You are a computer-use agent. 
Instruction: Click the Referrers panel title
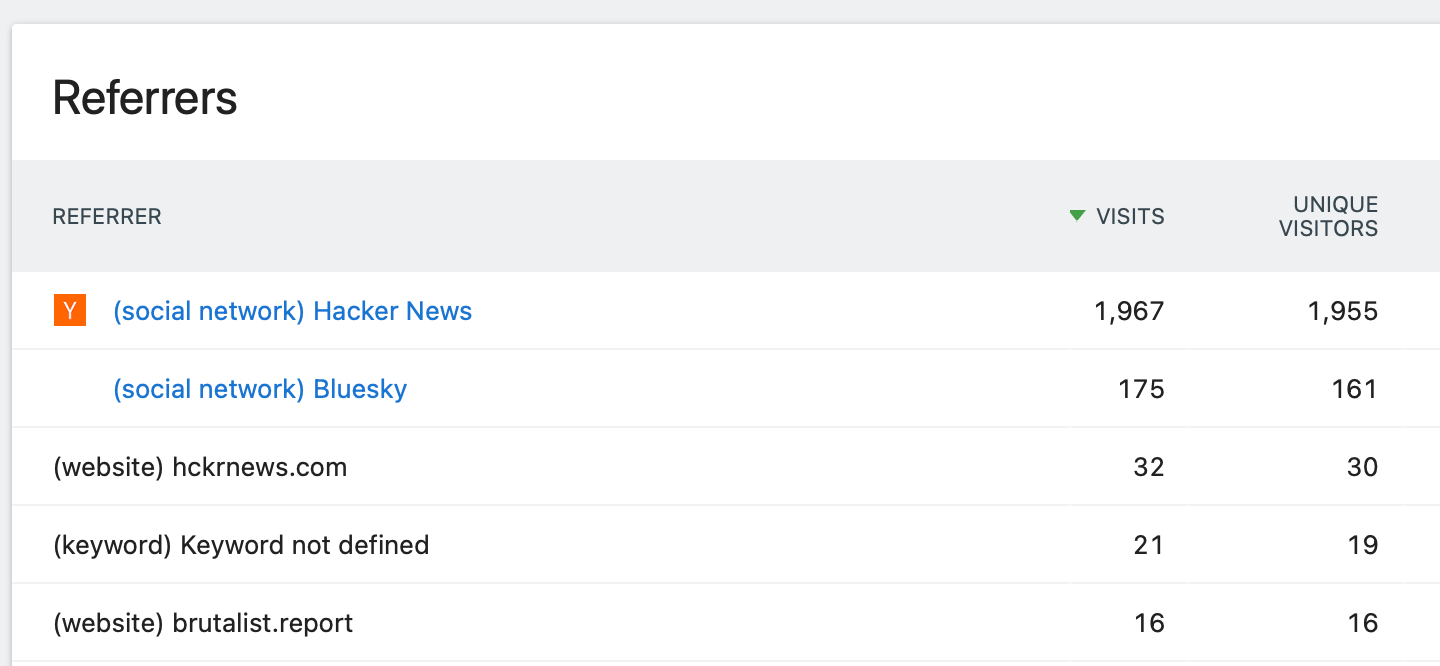[145, 98]
